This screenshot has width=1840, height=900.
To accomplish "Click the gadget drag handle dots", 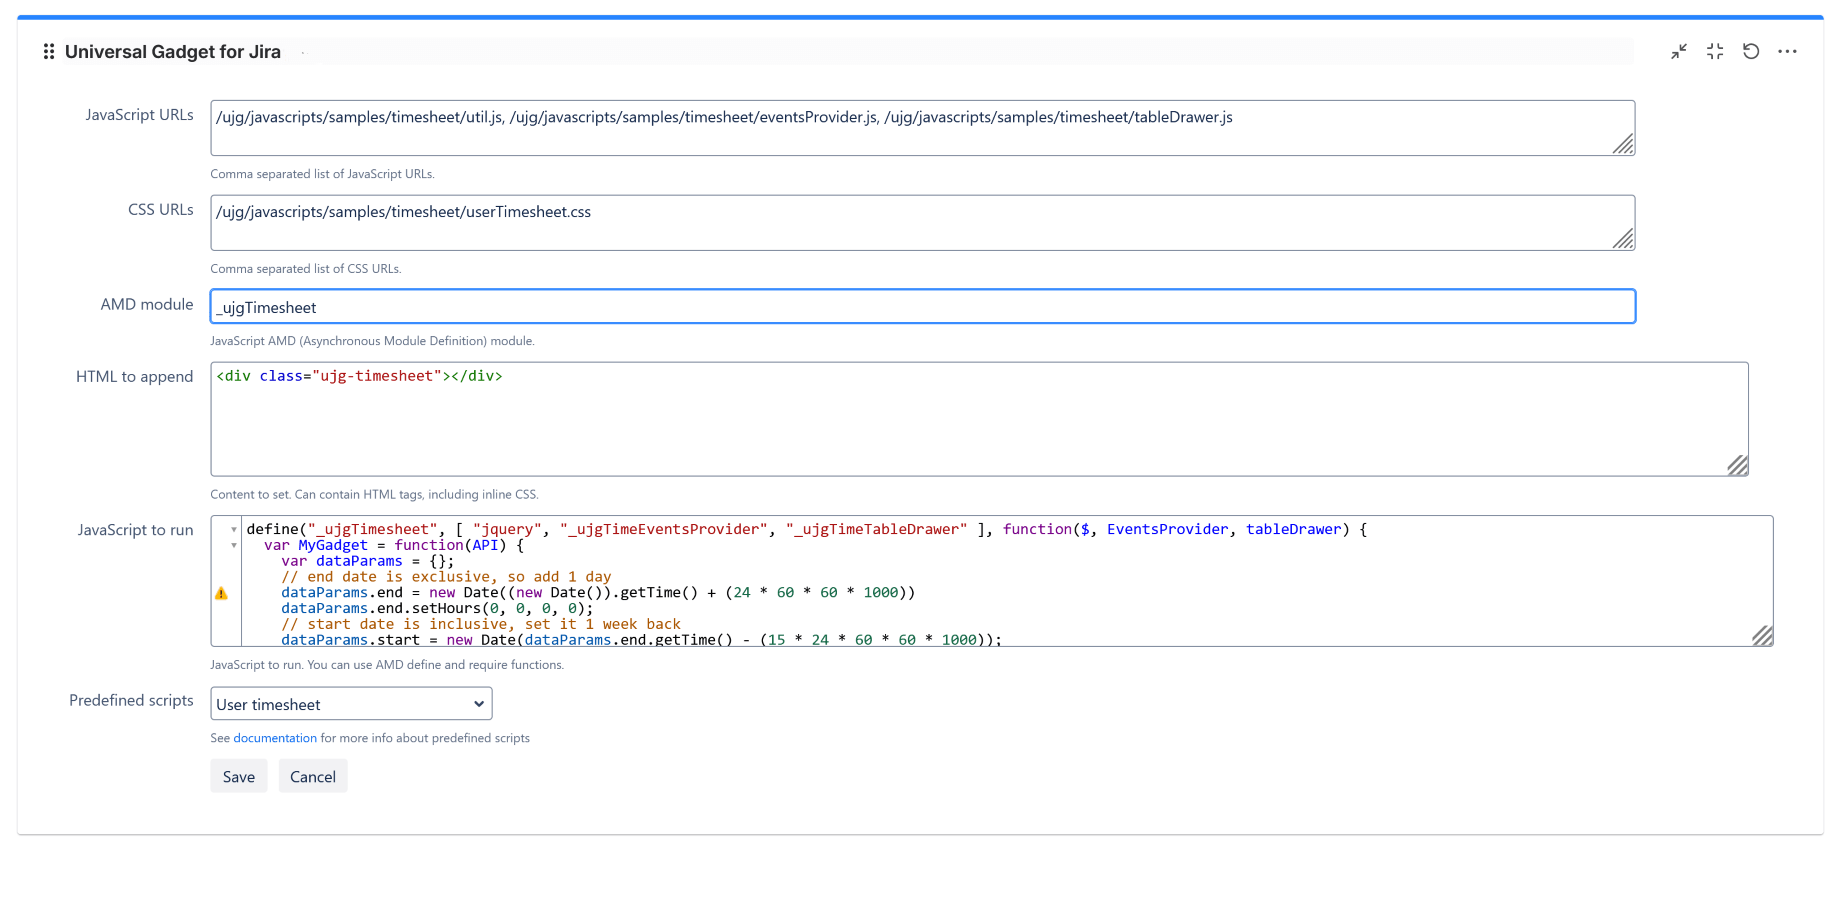I will click(x=48, y=51).
